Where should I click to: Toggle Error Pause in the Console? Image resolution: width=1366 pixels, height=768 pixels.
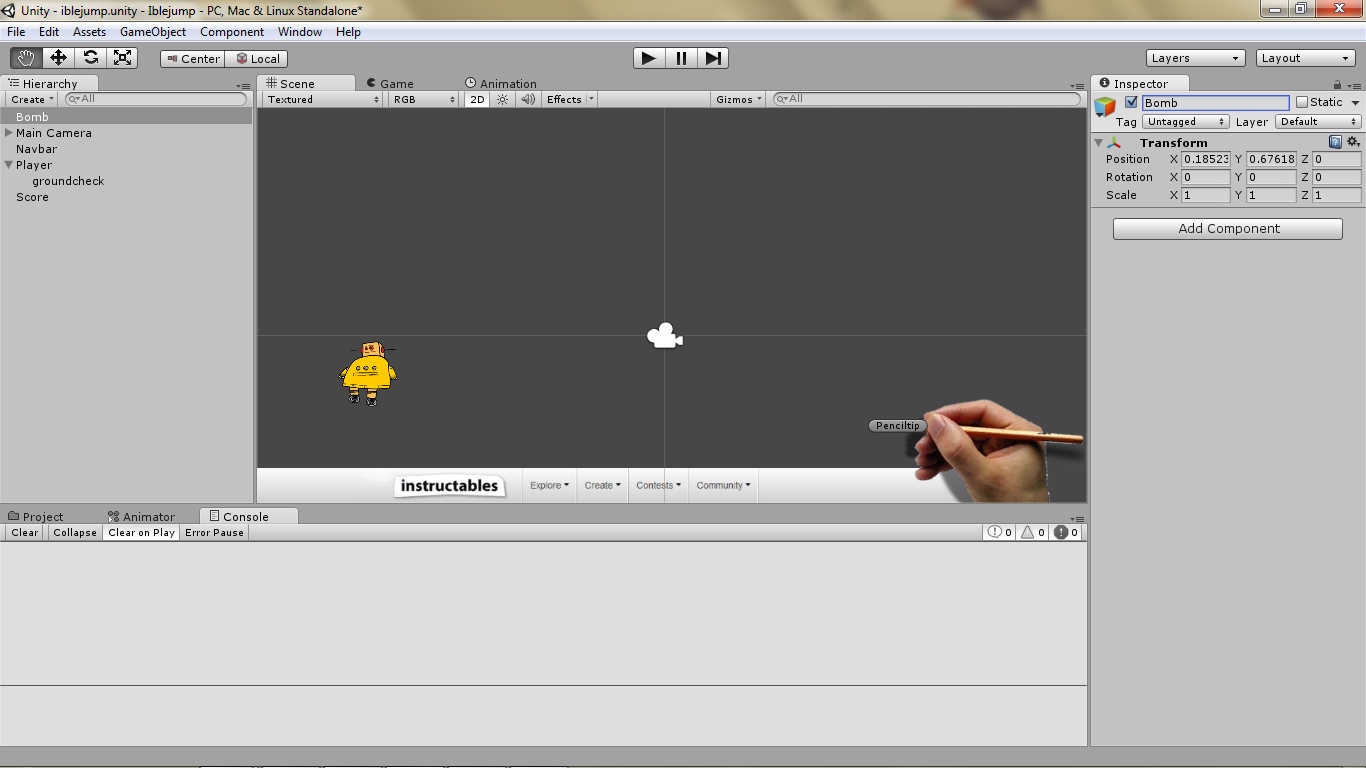214,533
